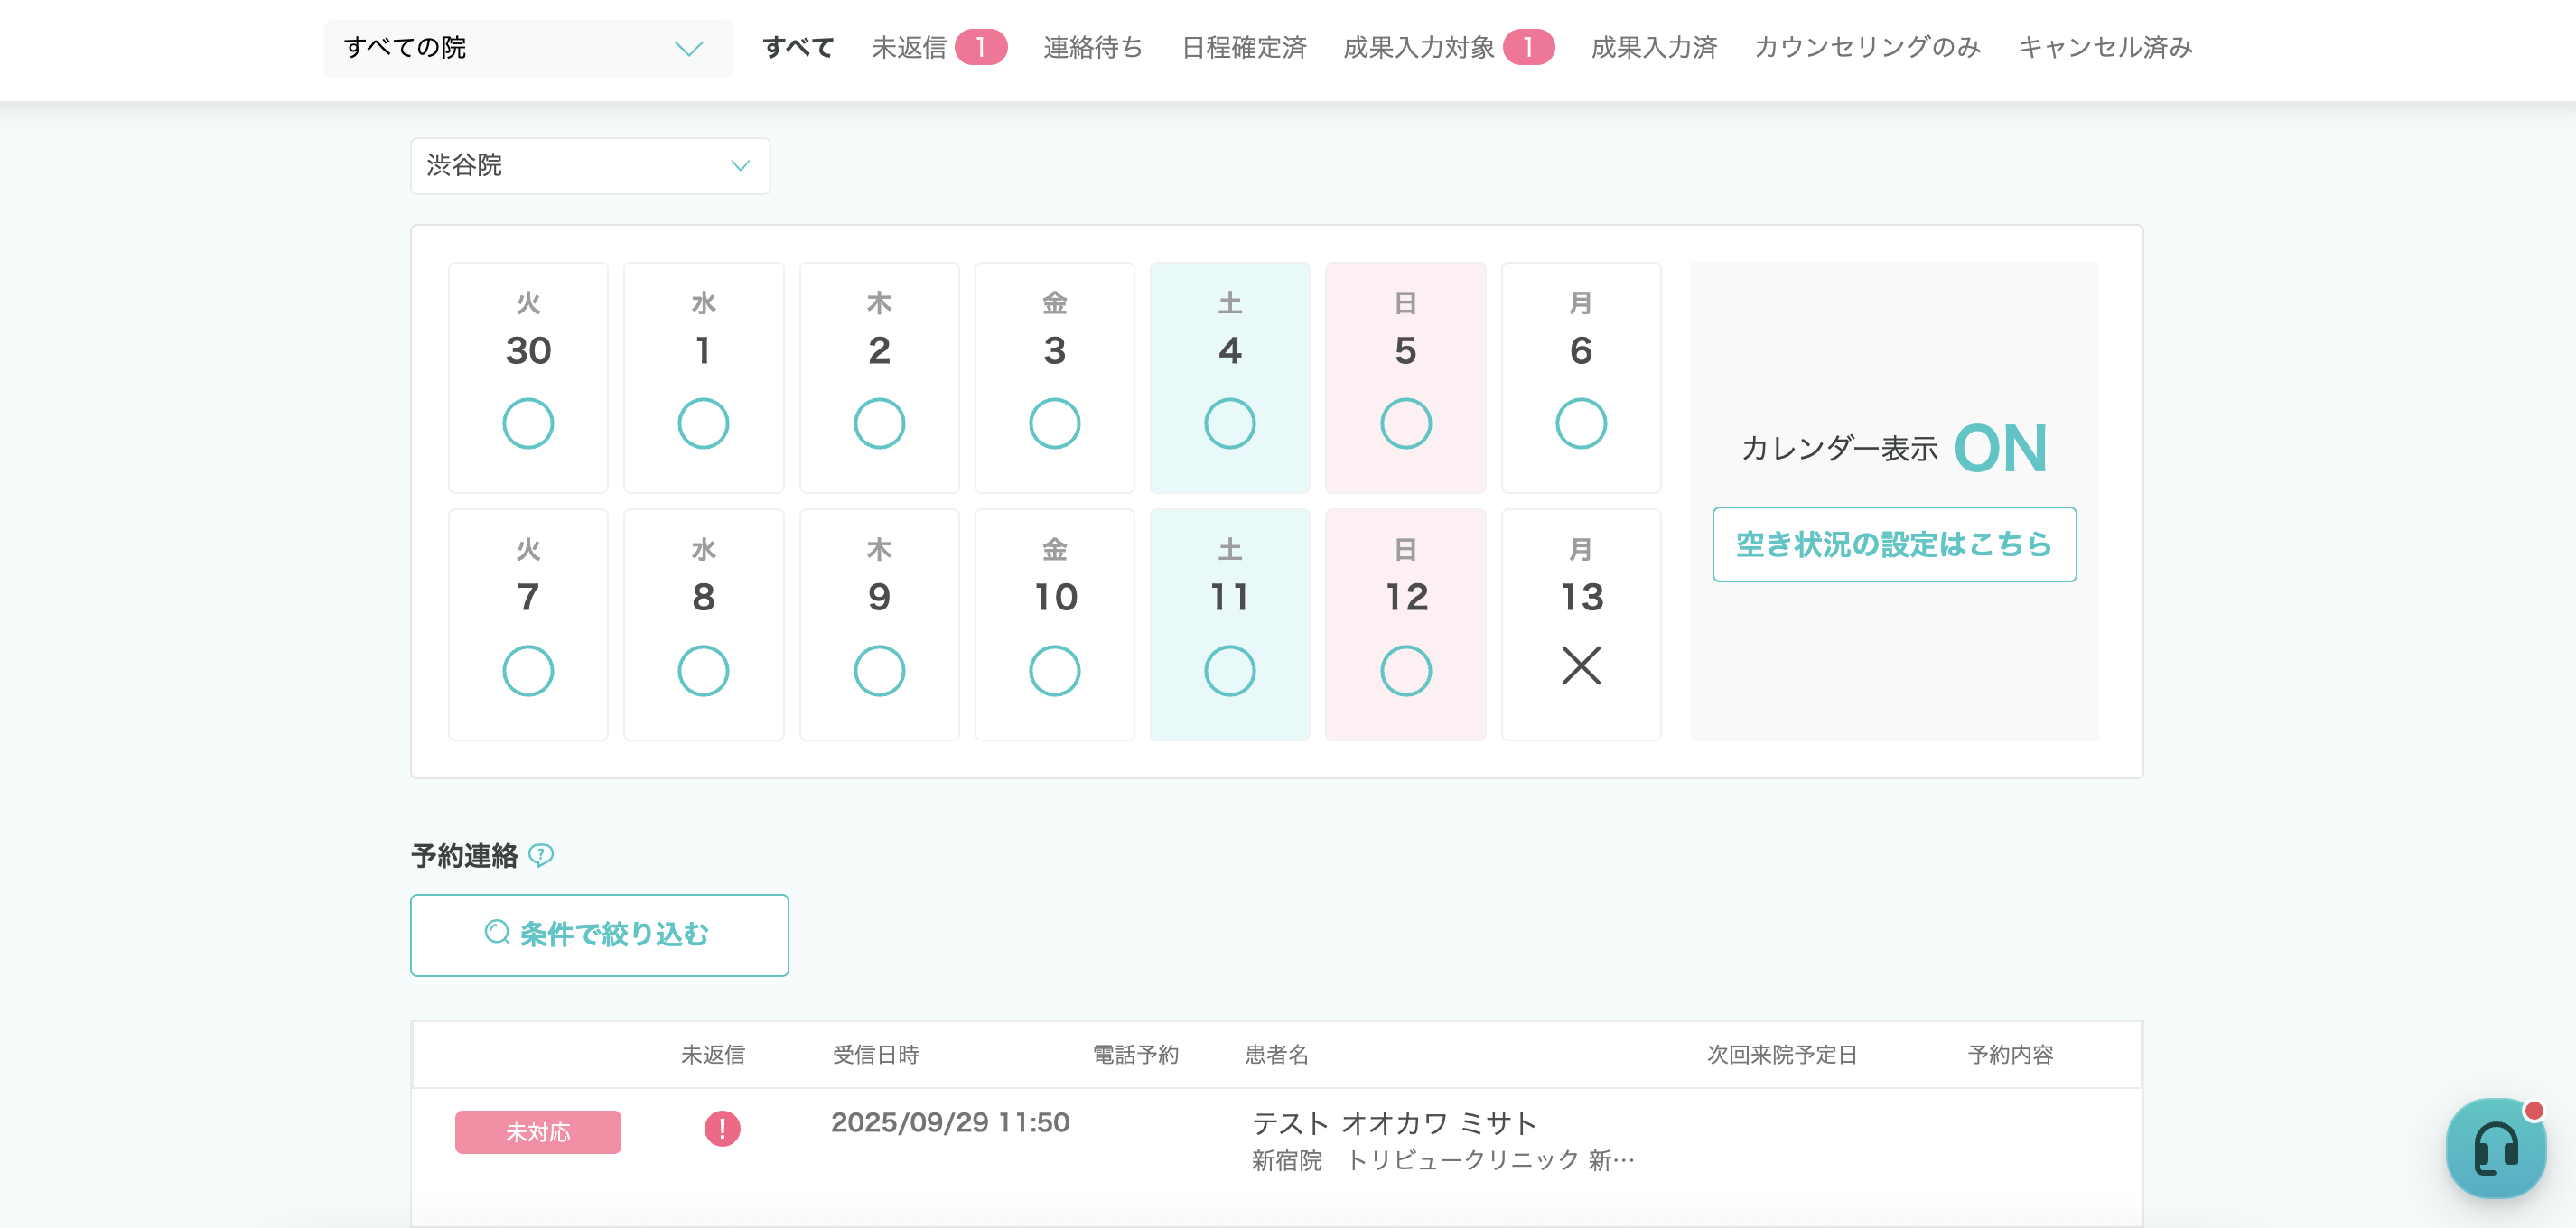2576x1228 pixels.
Task: Click the availability circle on Friday 10
Action: [x=1054, y=670]
